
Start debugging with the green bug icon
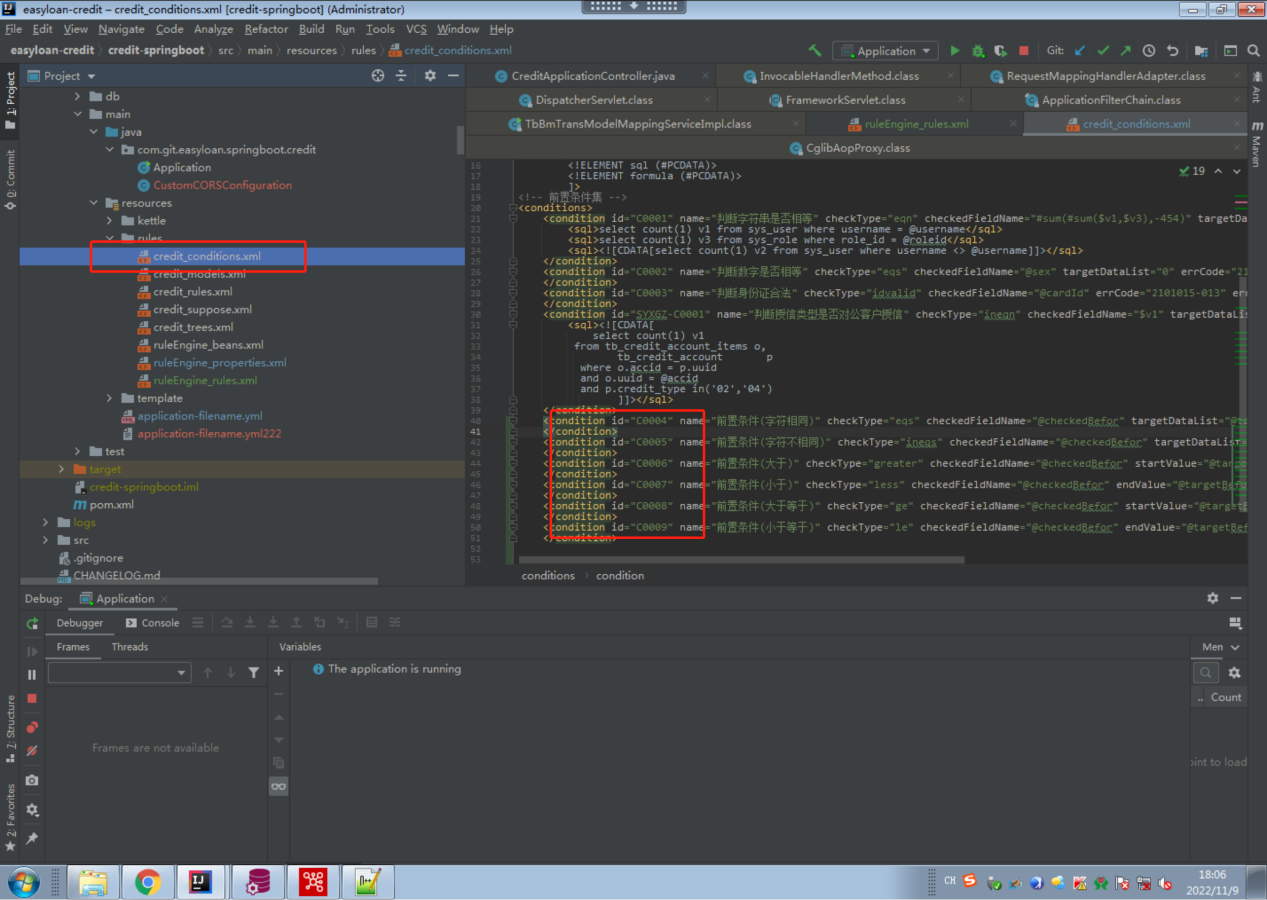point(978,51)
